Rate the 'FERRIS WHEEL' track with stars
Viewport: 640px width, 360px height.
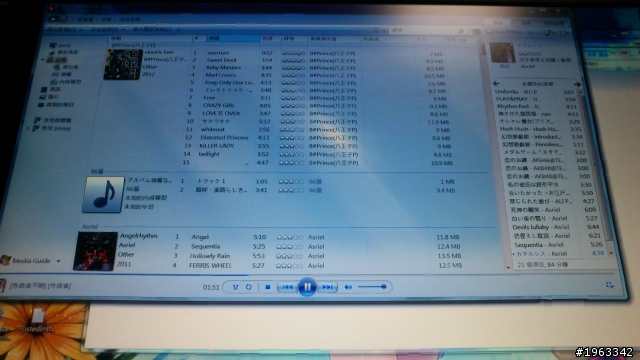click(x=289, y=266)
